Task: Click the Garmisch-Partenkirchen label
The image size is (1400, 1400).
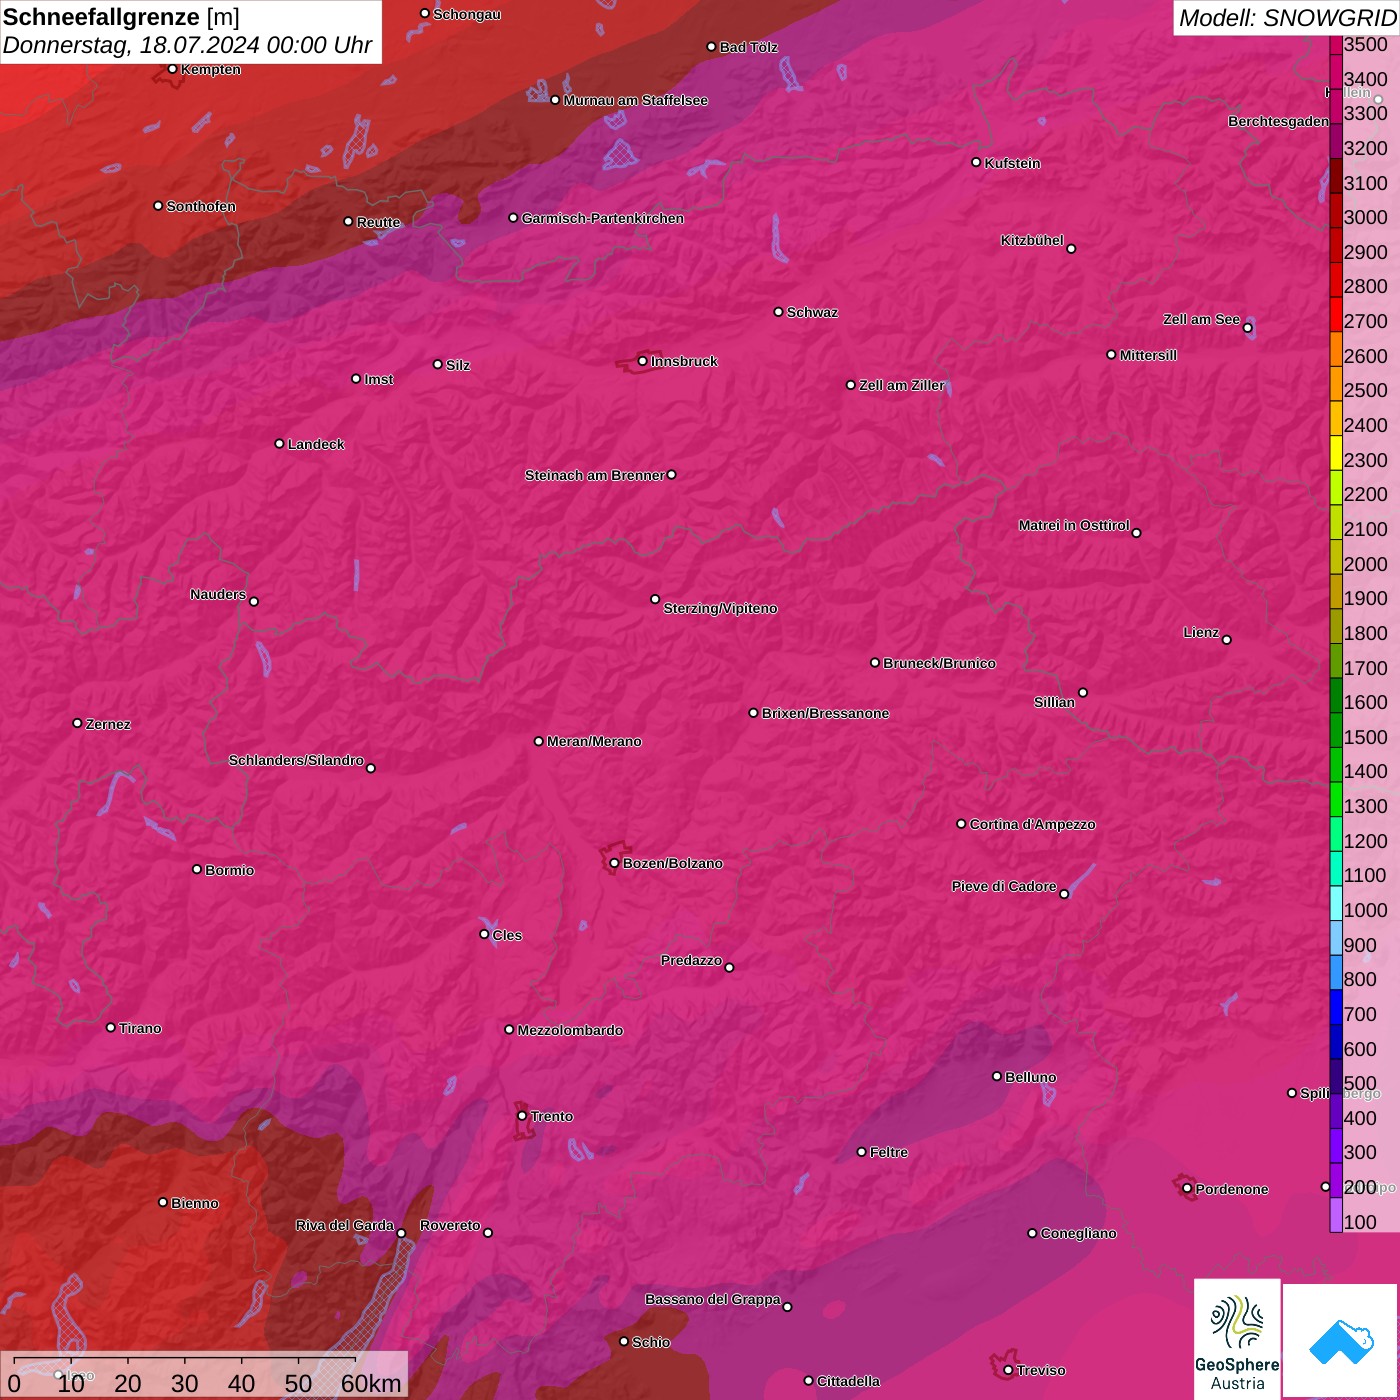Action: pos(603,218)
